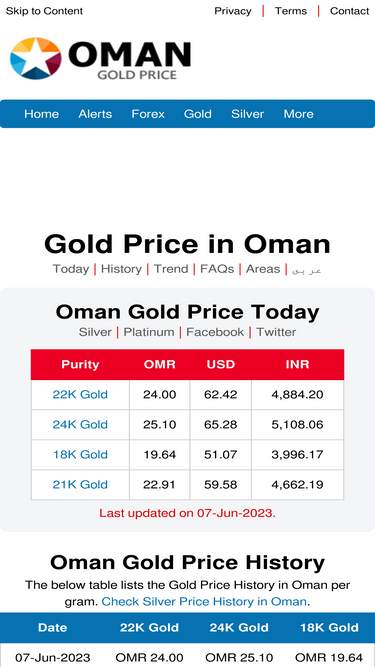Image resolution: width=375 pixels, height=667 pixels.
Task: Open the FAQs link
Action: pos(217,269)
